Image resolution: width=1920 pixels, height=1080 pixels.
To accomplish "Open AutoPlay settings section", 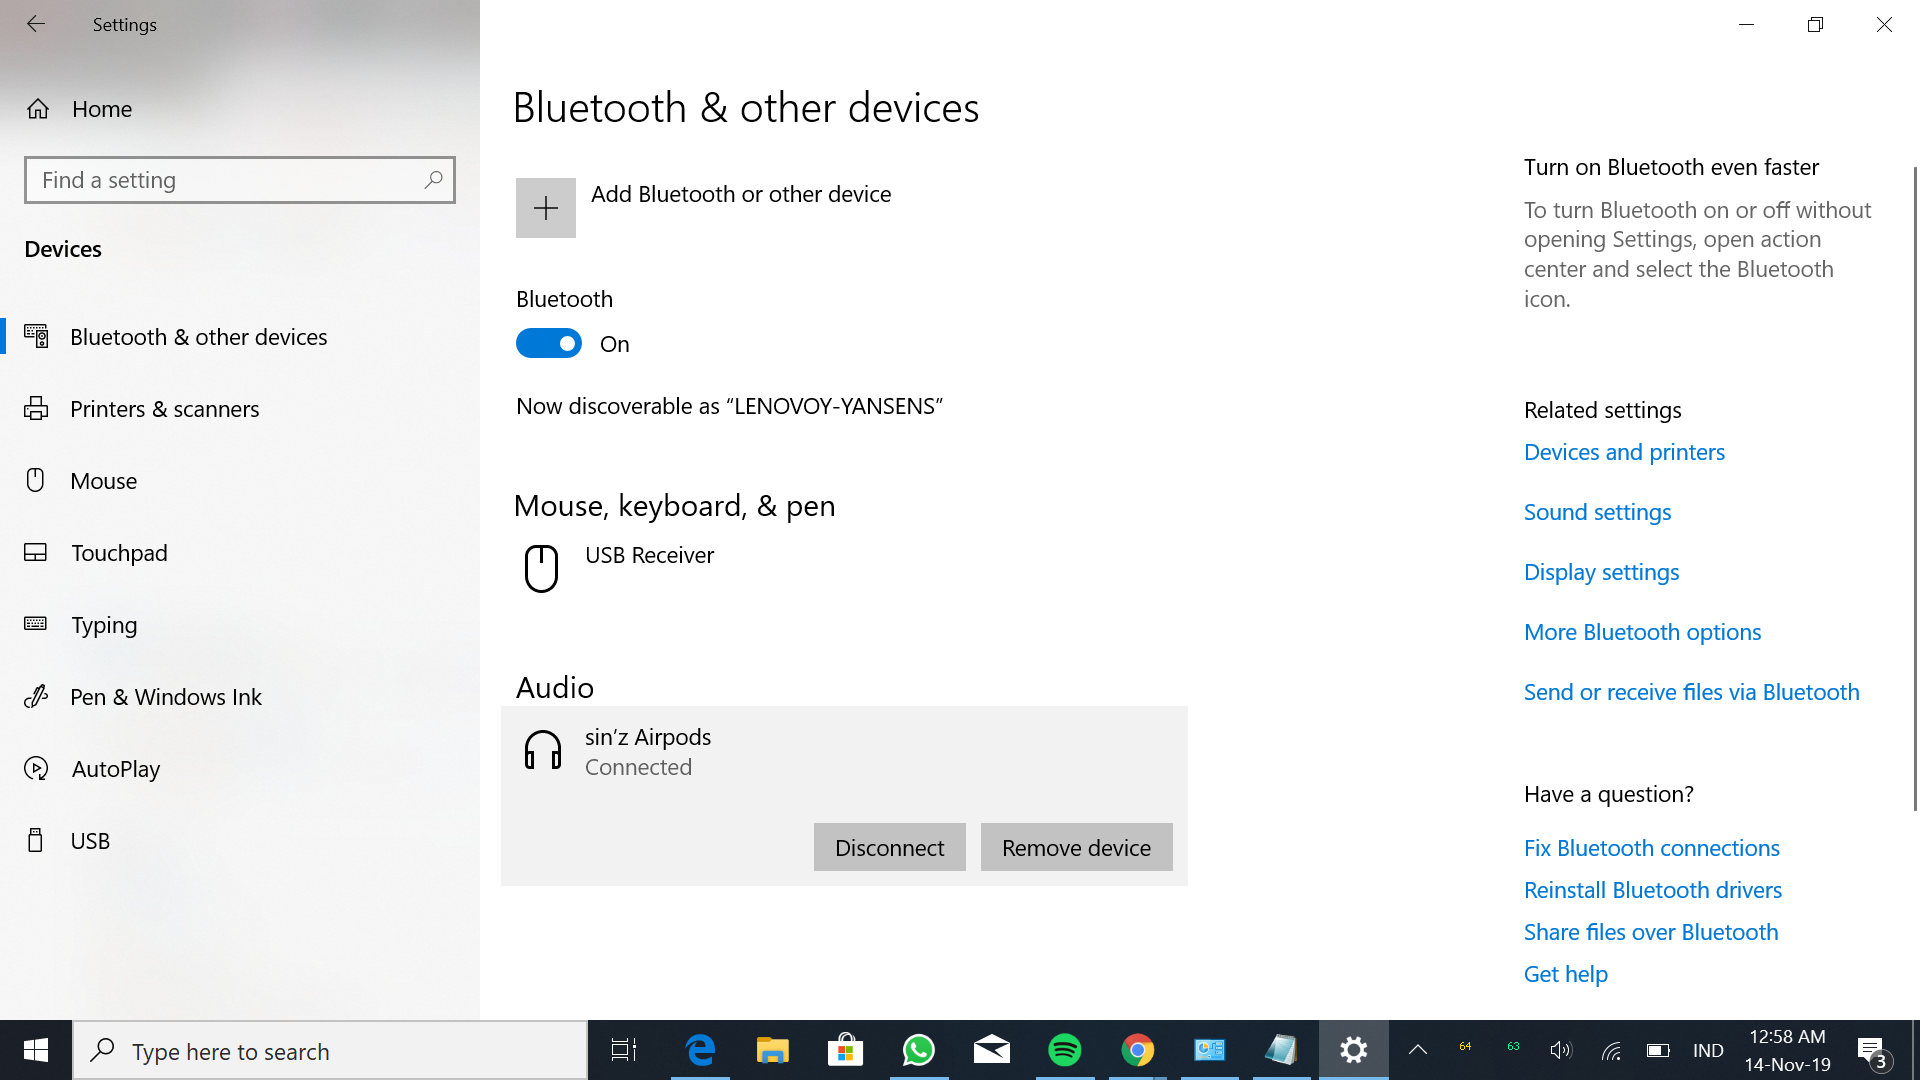I will [240, 769].
